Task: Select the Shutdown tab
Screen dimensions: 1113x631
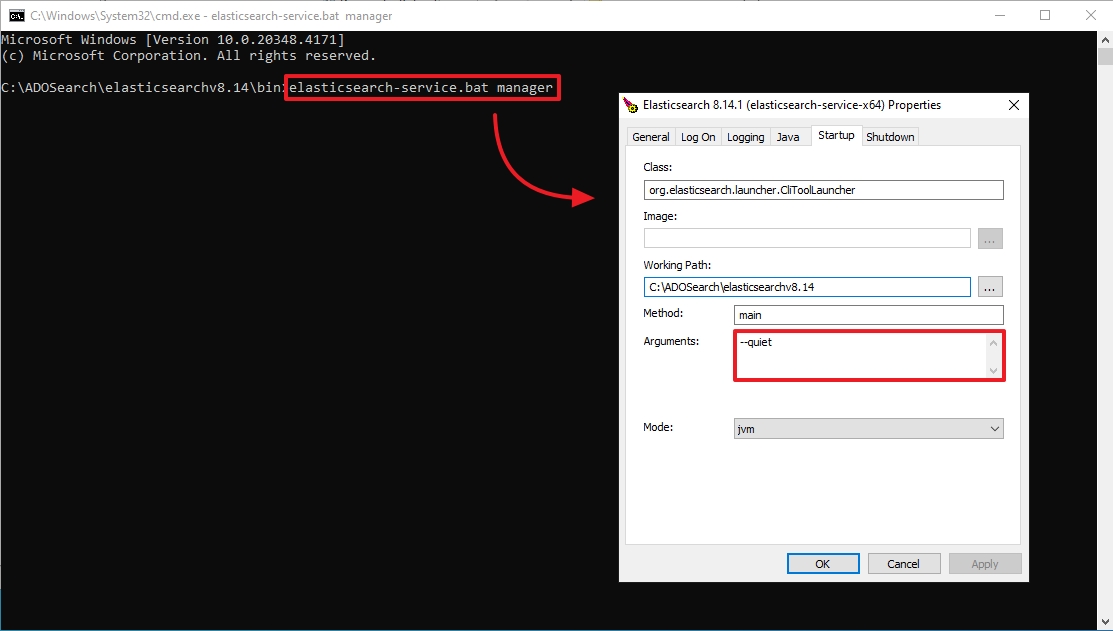Action: click(889, 137)
